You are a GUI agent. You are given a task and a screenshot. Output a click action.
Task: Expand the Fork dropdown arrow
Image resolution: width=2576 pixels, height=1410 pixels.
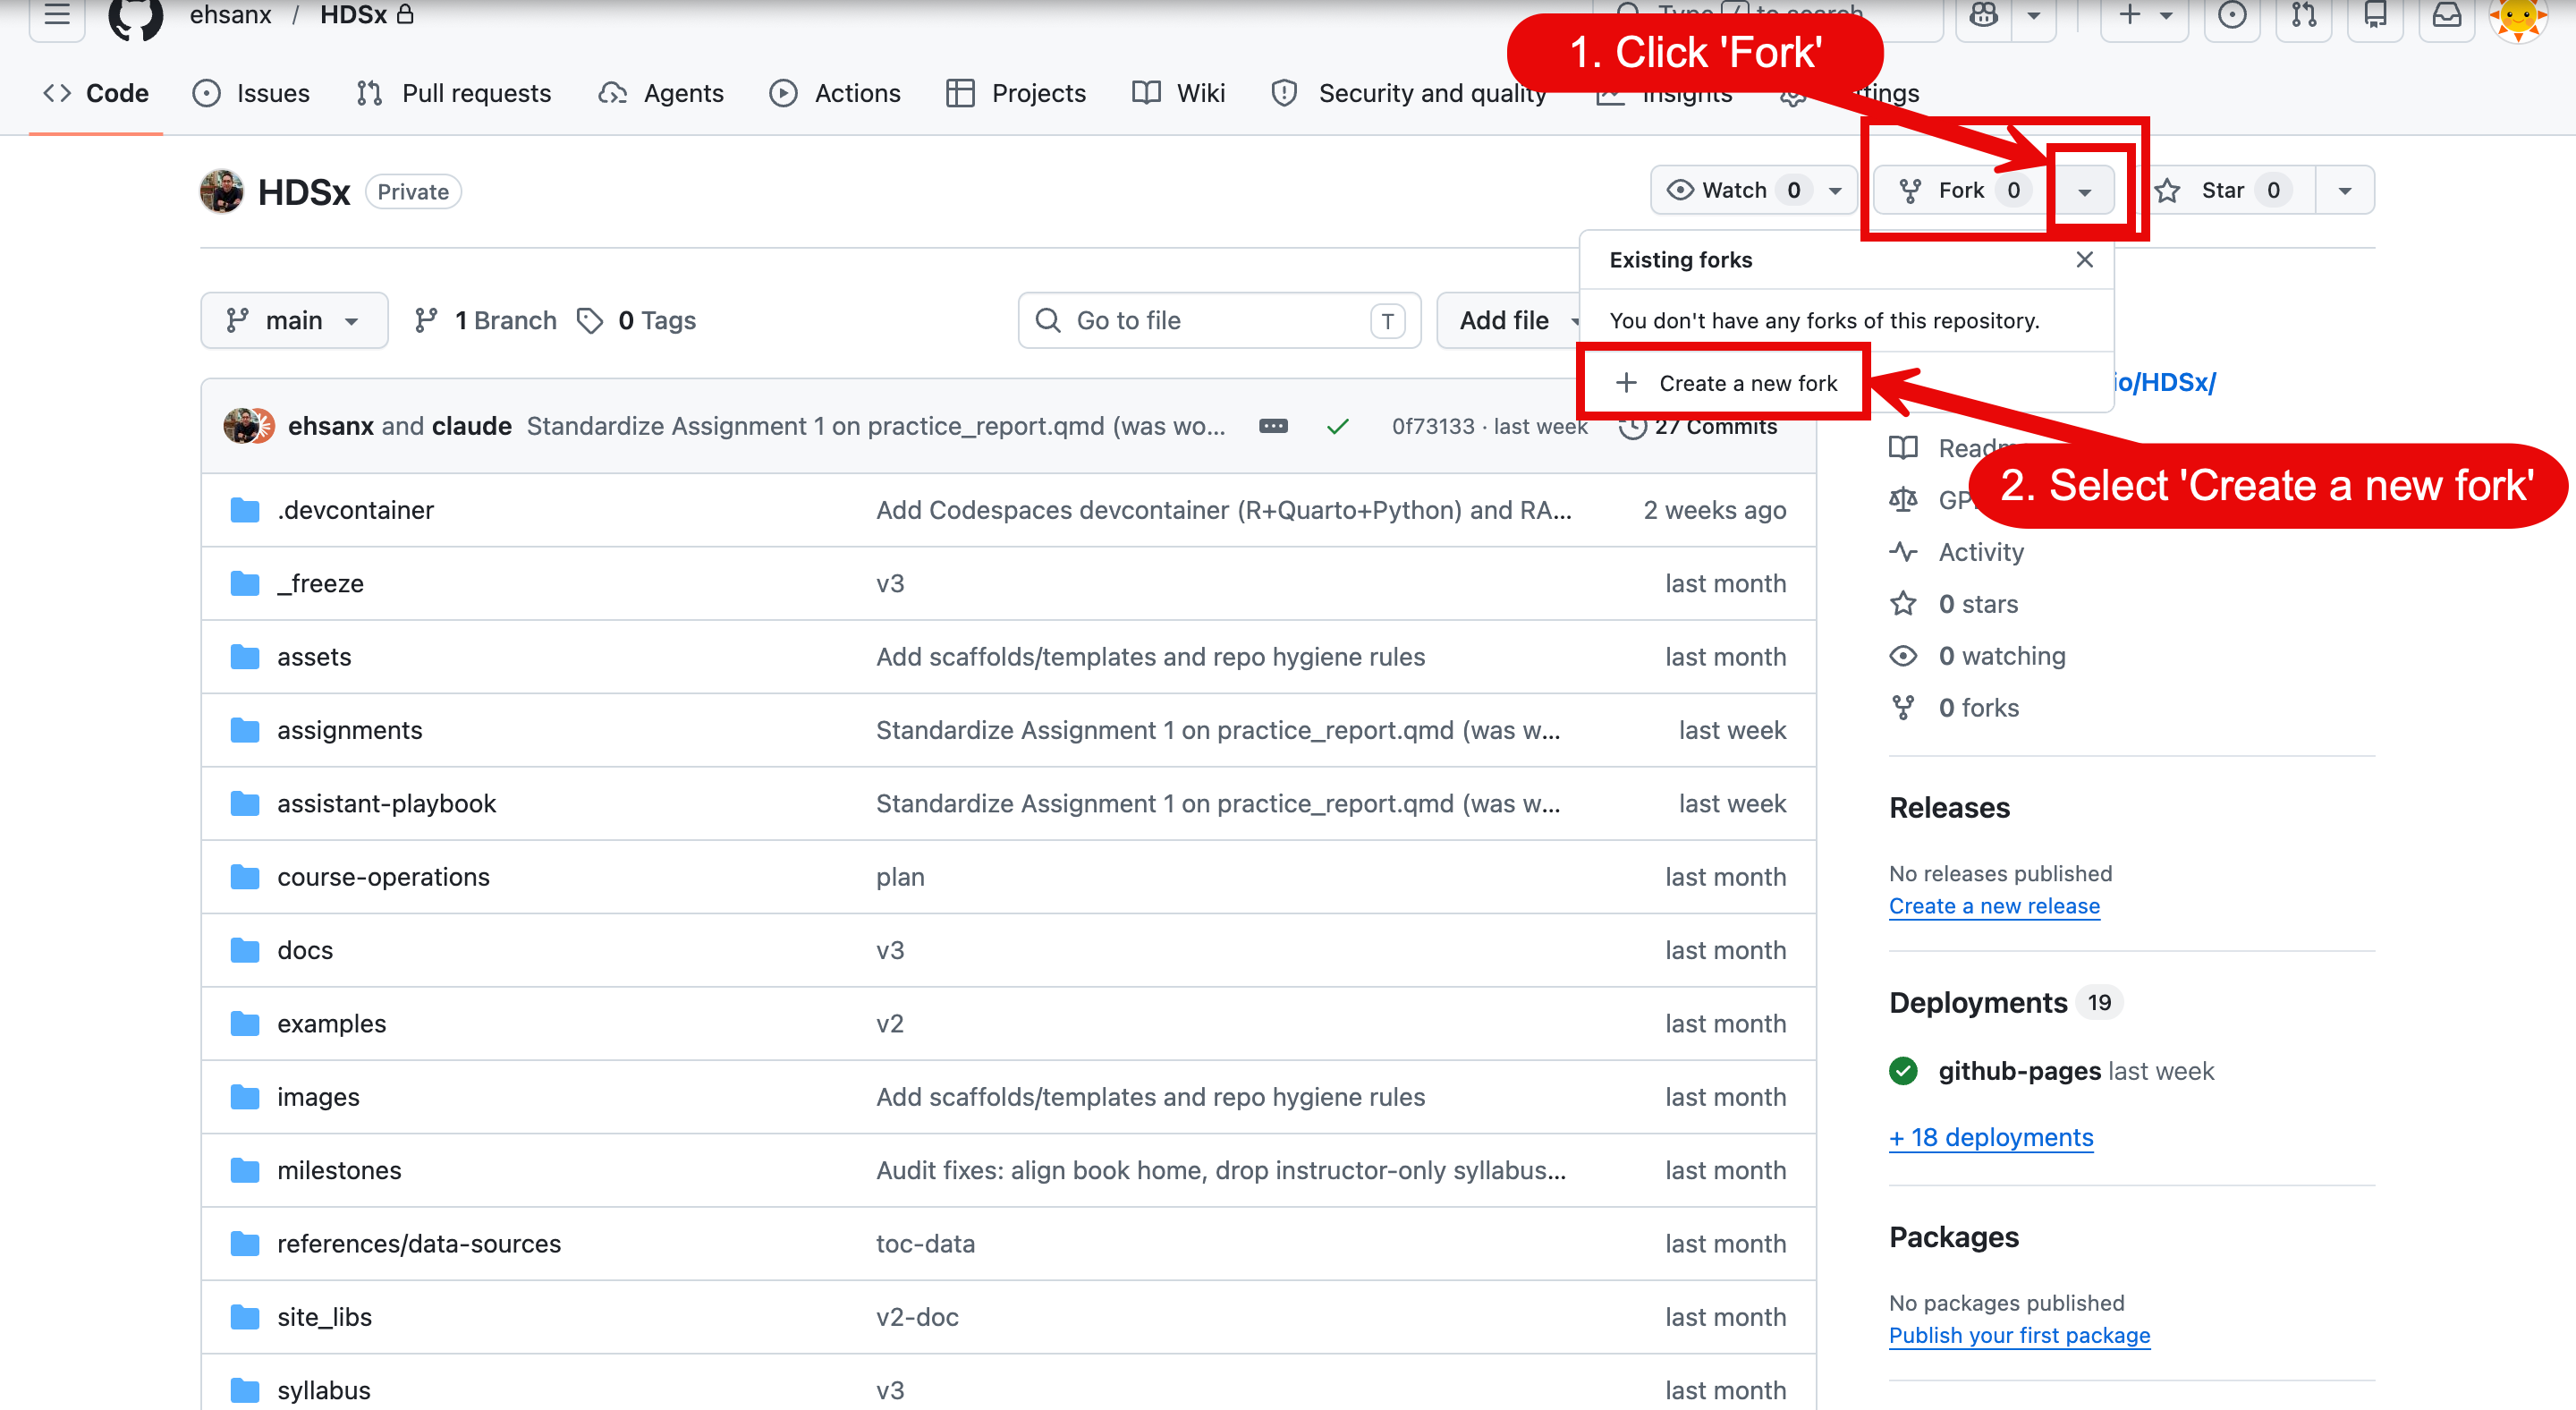(2084, 190)
